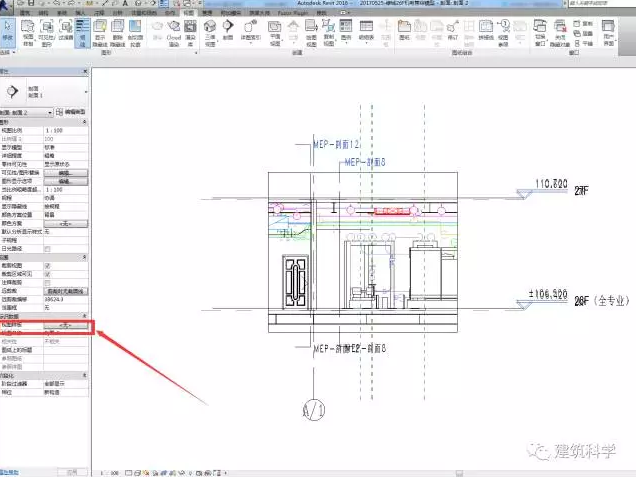Toggle Crop Region Visible (裁剪区域可见) checkbox

(48, 272)
